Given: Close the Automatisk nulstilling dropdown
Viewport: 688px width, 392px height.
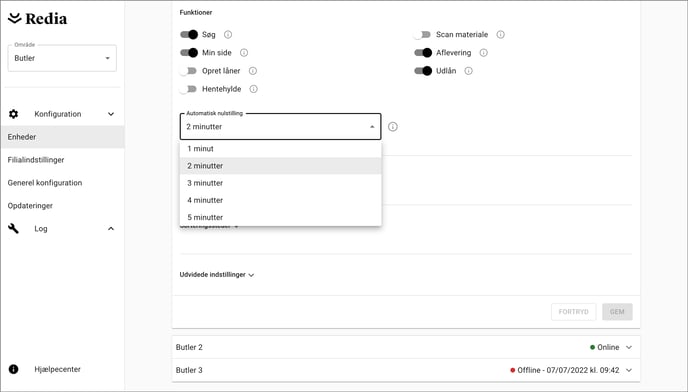Looking at the screenshot, I should click(x=280, y=127).
